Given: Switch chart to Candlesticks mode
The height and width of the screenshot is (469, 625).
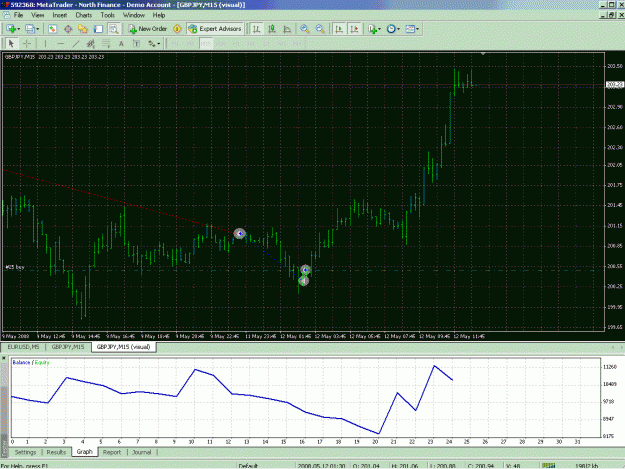Looking at the screenshot, I should 272,29.
